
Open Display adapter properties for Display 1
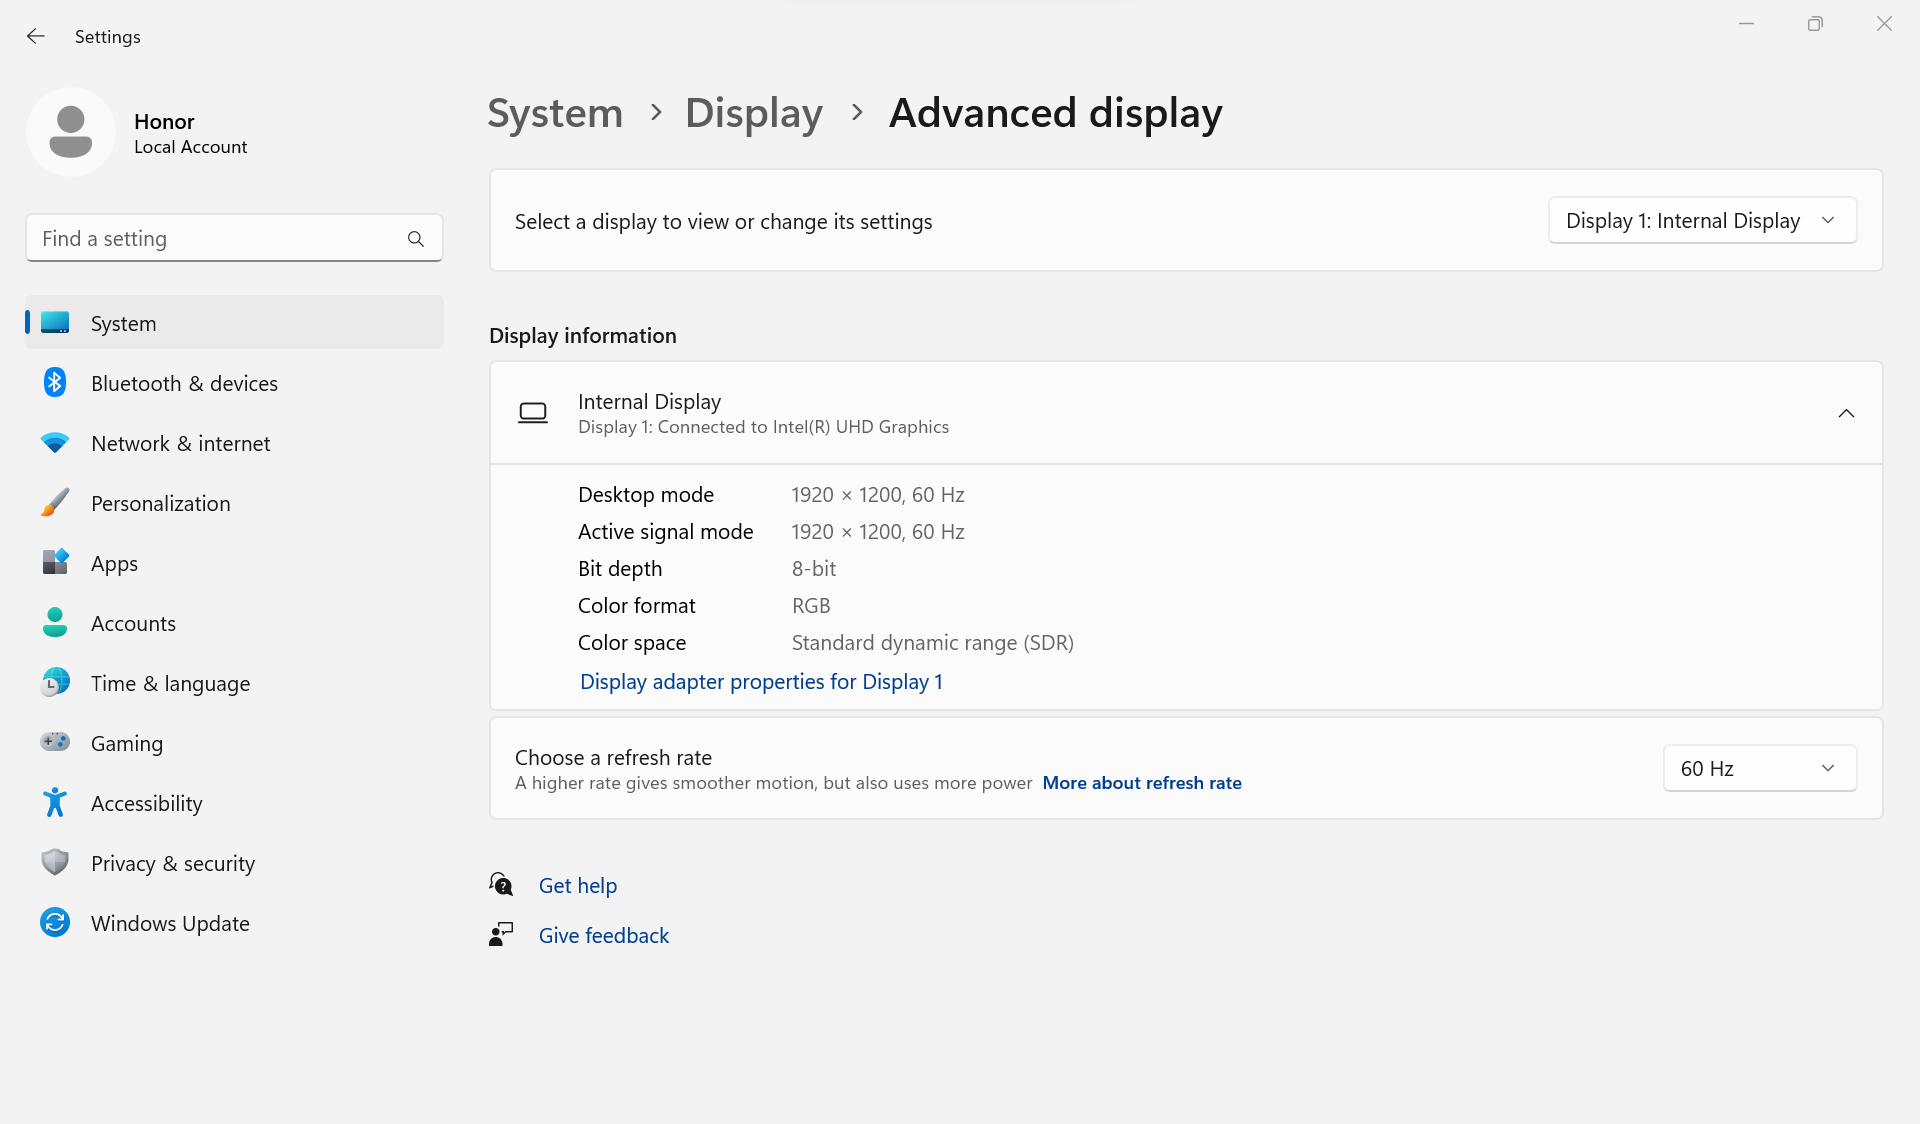tap(761, 681)
